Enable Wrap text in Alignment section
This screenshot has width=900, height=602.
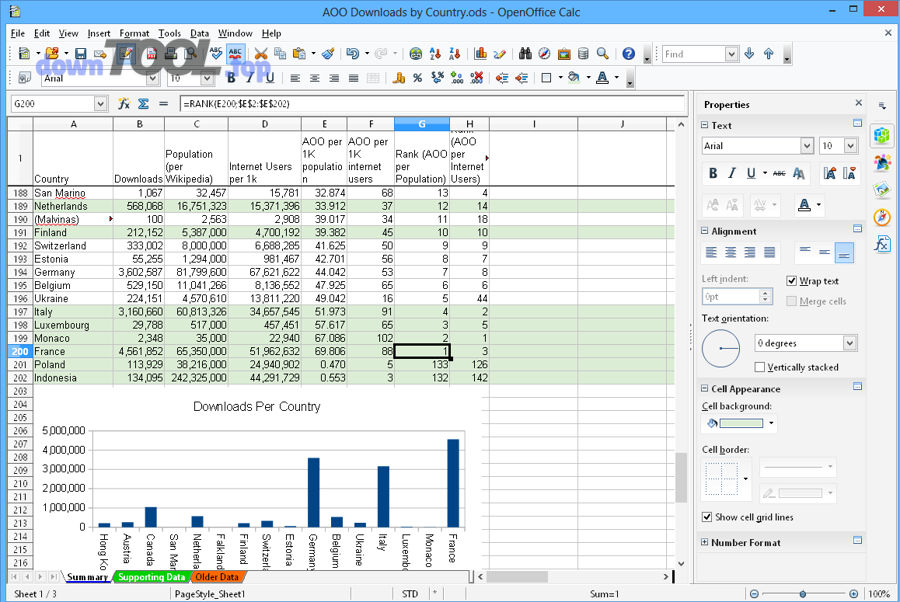(789, 280)
